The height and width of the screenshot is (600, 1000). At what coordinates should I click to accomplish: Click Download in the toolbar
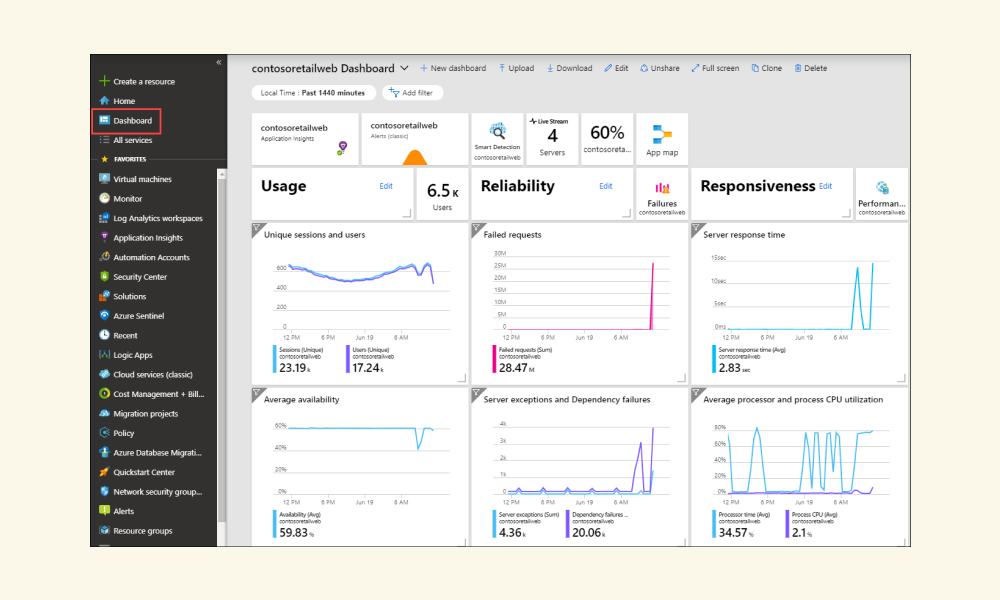pyautogui.click(x=570, y=68)
